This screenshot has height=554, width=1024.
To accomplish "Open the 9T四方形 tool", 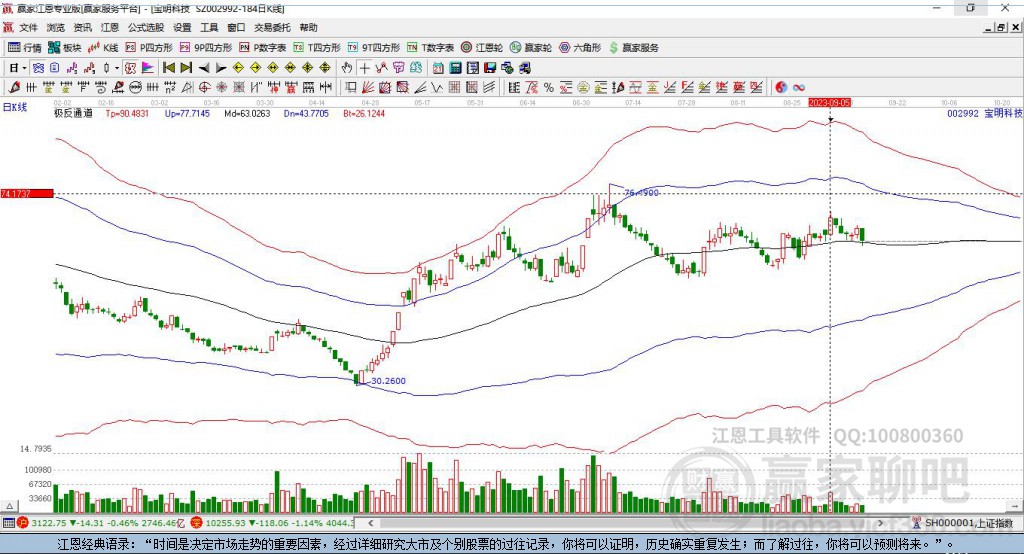I will click(x=373, y=48).
